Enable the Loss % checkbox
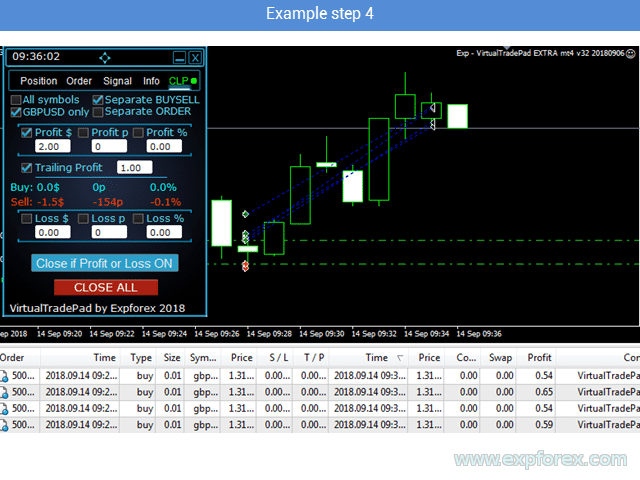640x480 pixels. pos(138,219)
